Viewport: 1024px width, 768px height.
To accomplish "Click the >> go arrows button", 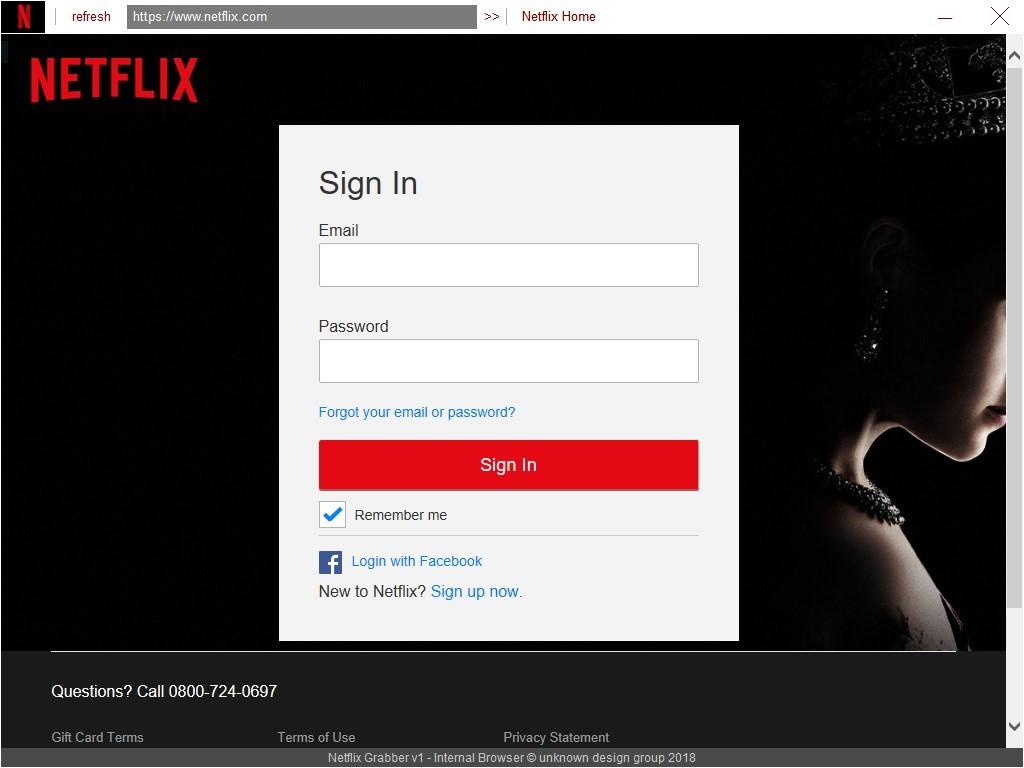I will (491, 16).
